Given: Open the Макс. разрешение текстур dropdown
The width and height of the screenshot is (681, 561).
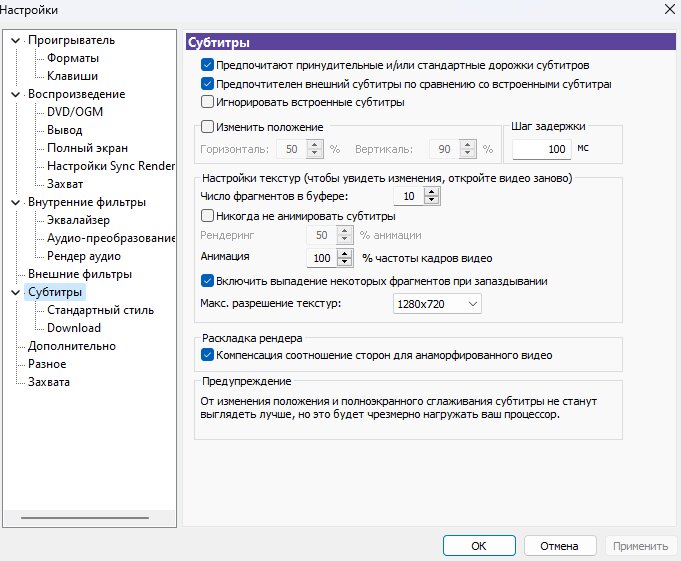Looking at the screenshot, I should click(437, 304).
